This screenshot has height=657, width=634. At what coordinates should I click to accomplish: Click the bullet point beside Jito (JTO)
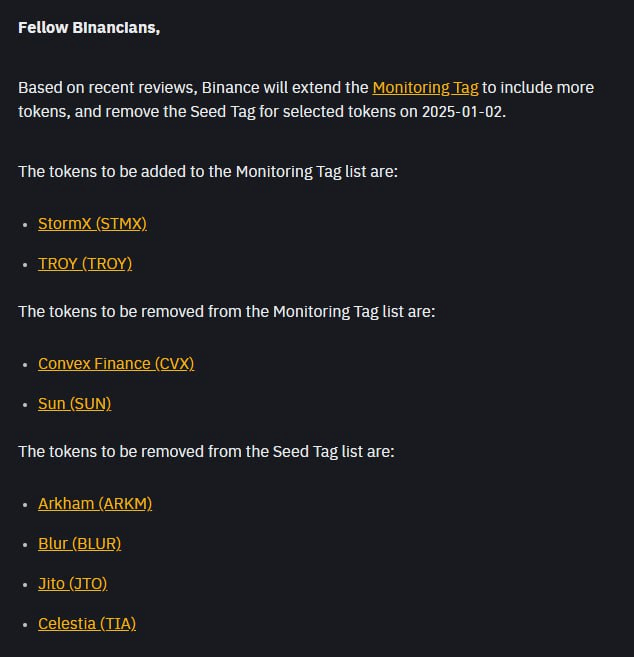pos(25,585)
